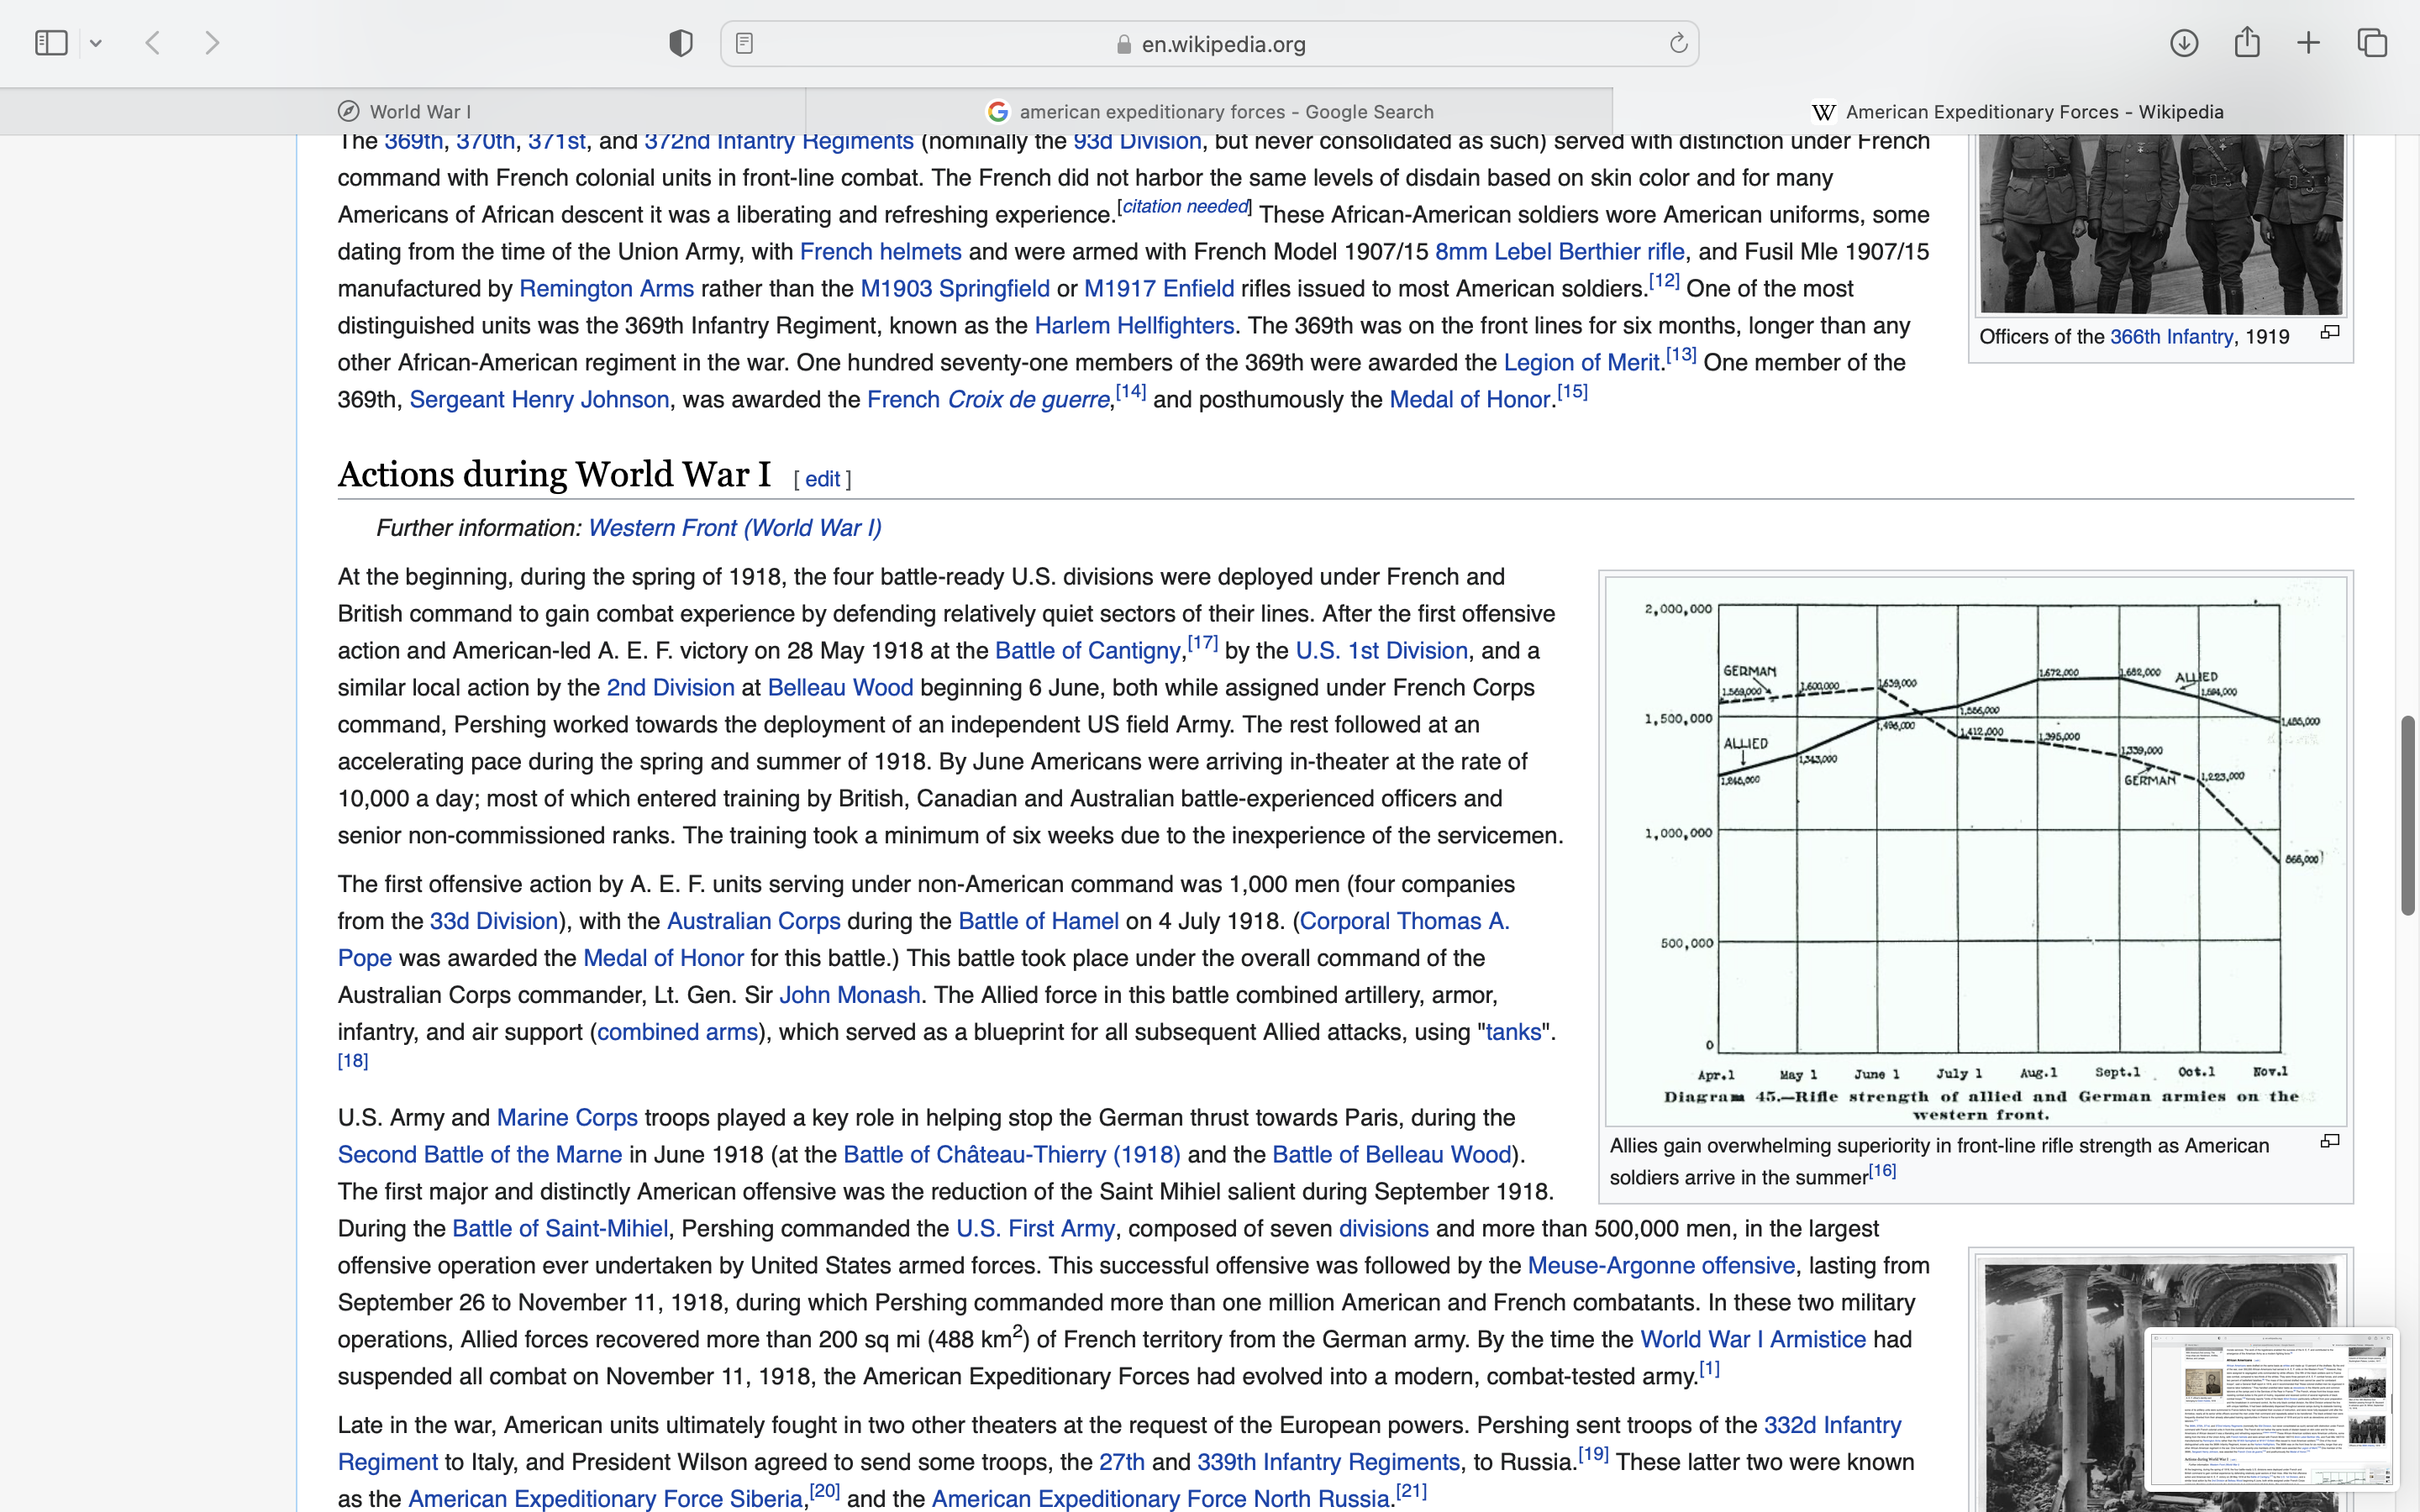Screen dimensions: 2420x1512
Task: Edit the Actions during World War I section
Action: coord(822,479)
